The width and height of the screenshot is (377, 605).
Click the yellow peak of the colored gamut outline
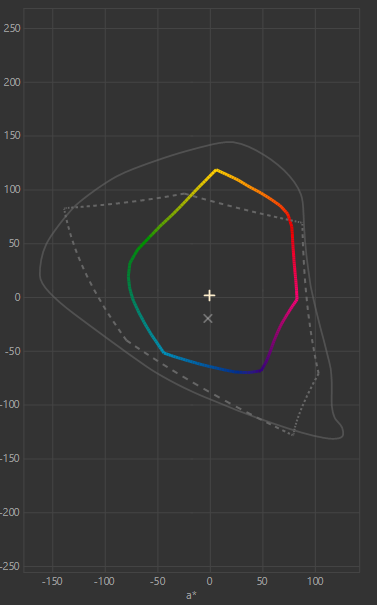coord(216,170)
